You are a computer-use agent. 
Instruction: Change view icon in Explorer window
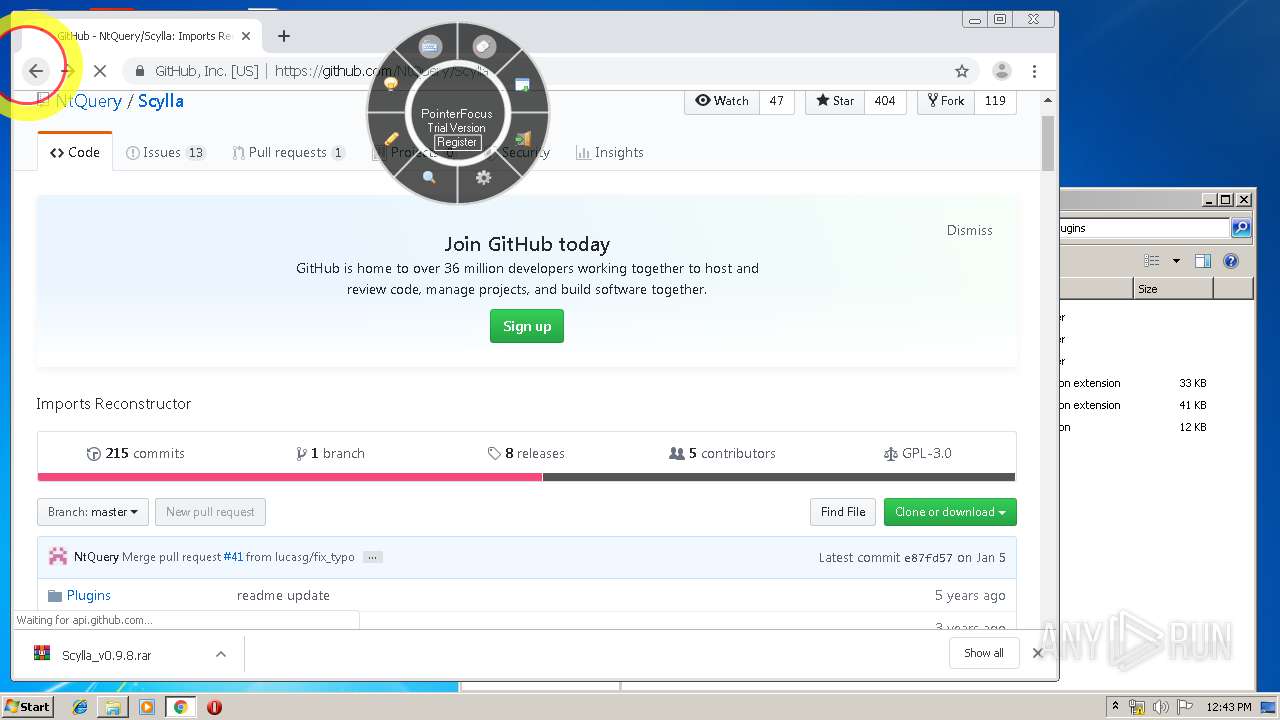[1152, 261]
